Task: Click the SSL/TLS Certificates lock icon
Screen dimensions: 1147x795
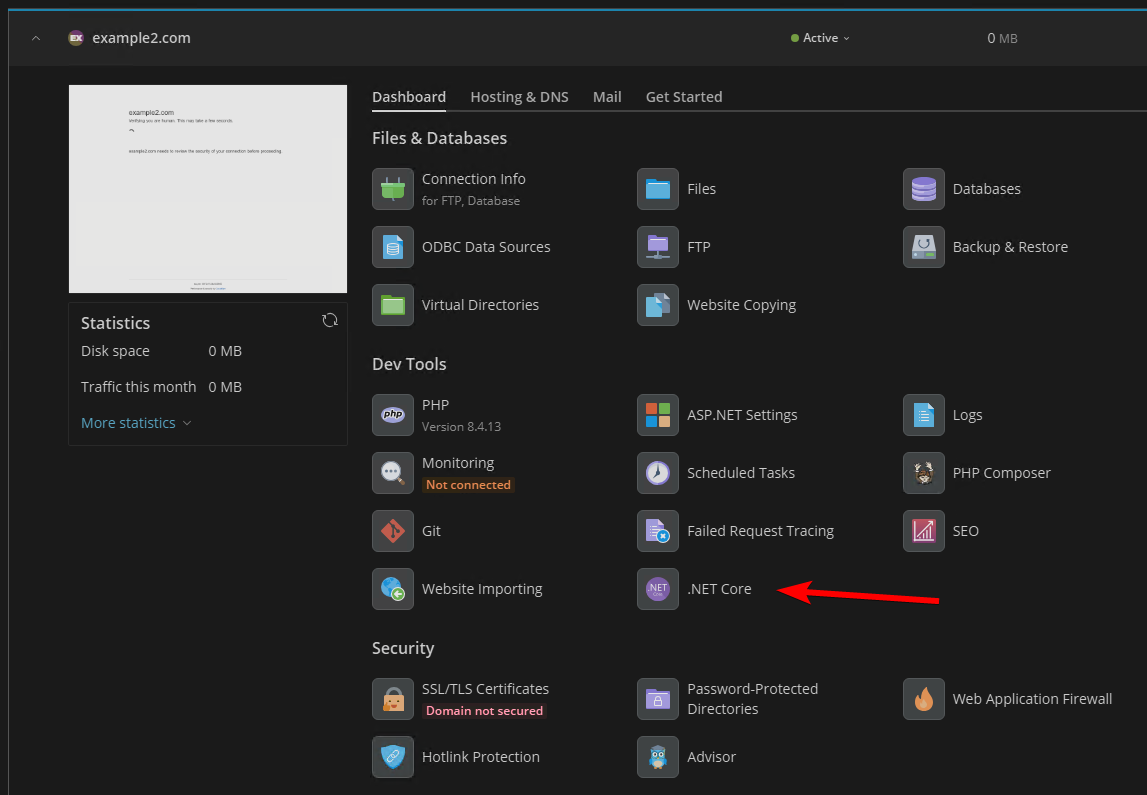Action: pos(392,699)
